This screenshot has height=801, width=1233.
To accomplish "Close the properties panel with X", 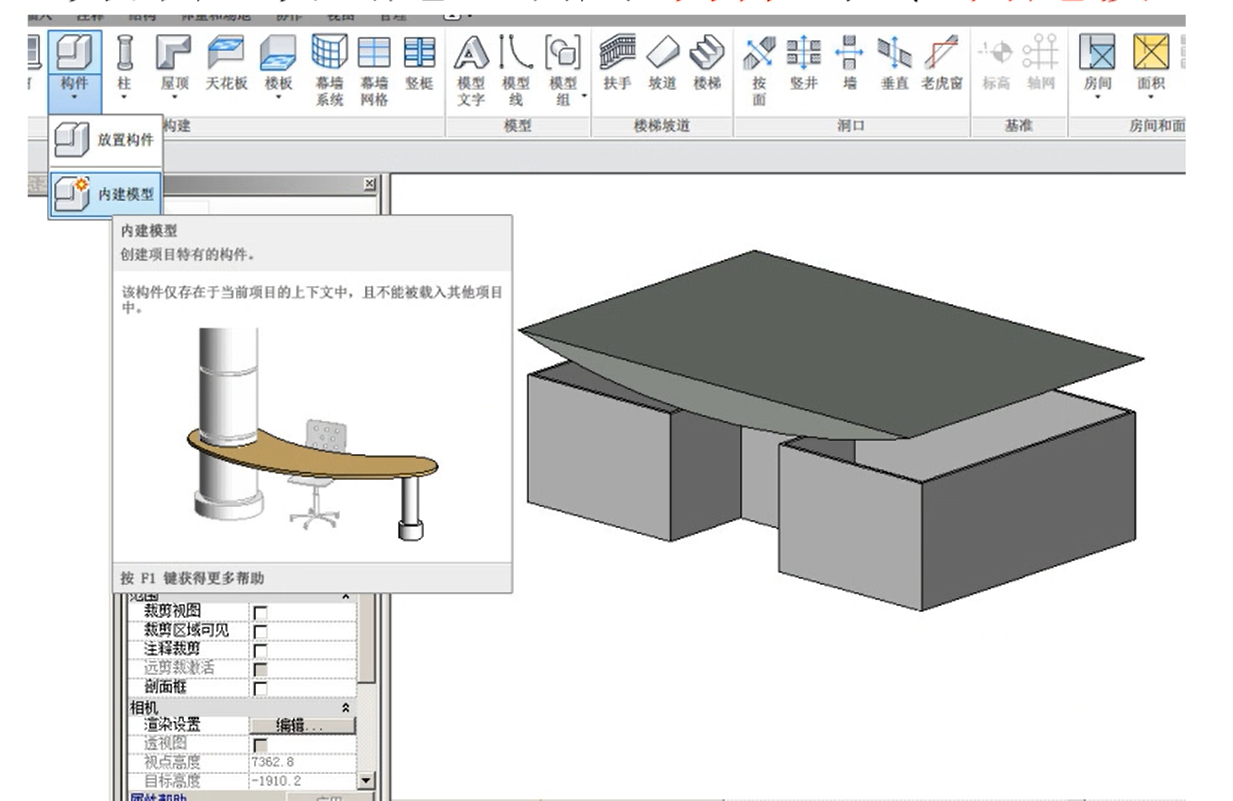I will coord(369,184).
